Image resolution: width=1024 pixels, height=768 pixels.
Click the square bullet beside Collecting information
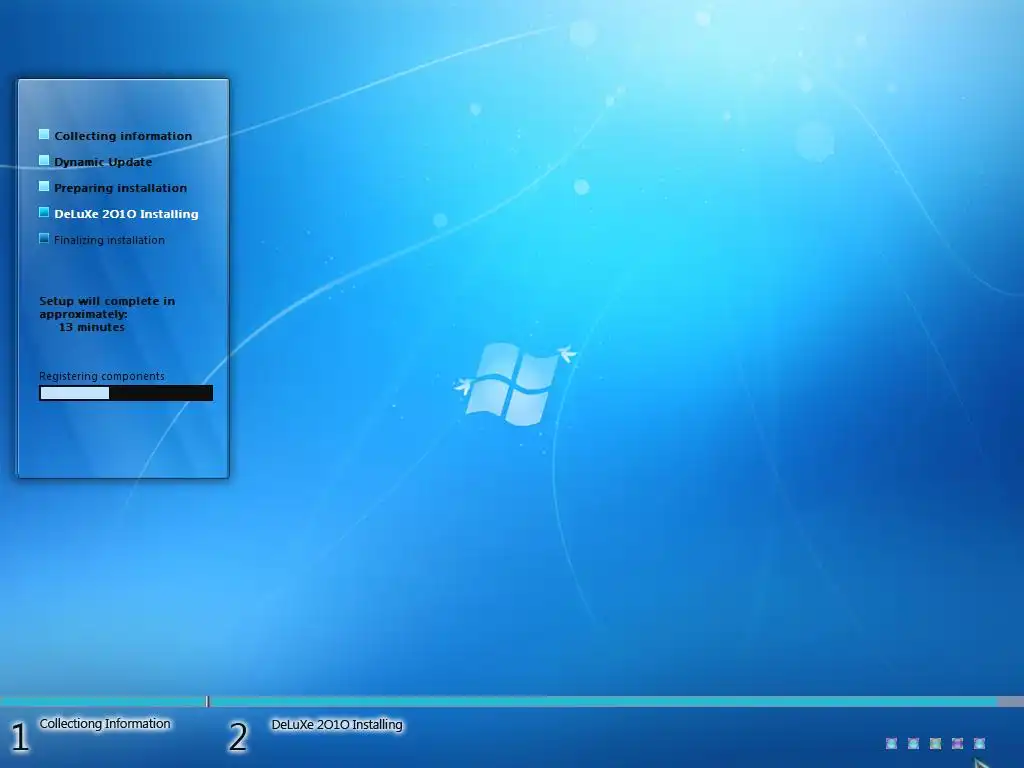pos(44,135)
